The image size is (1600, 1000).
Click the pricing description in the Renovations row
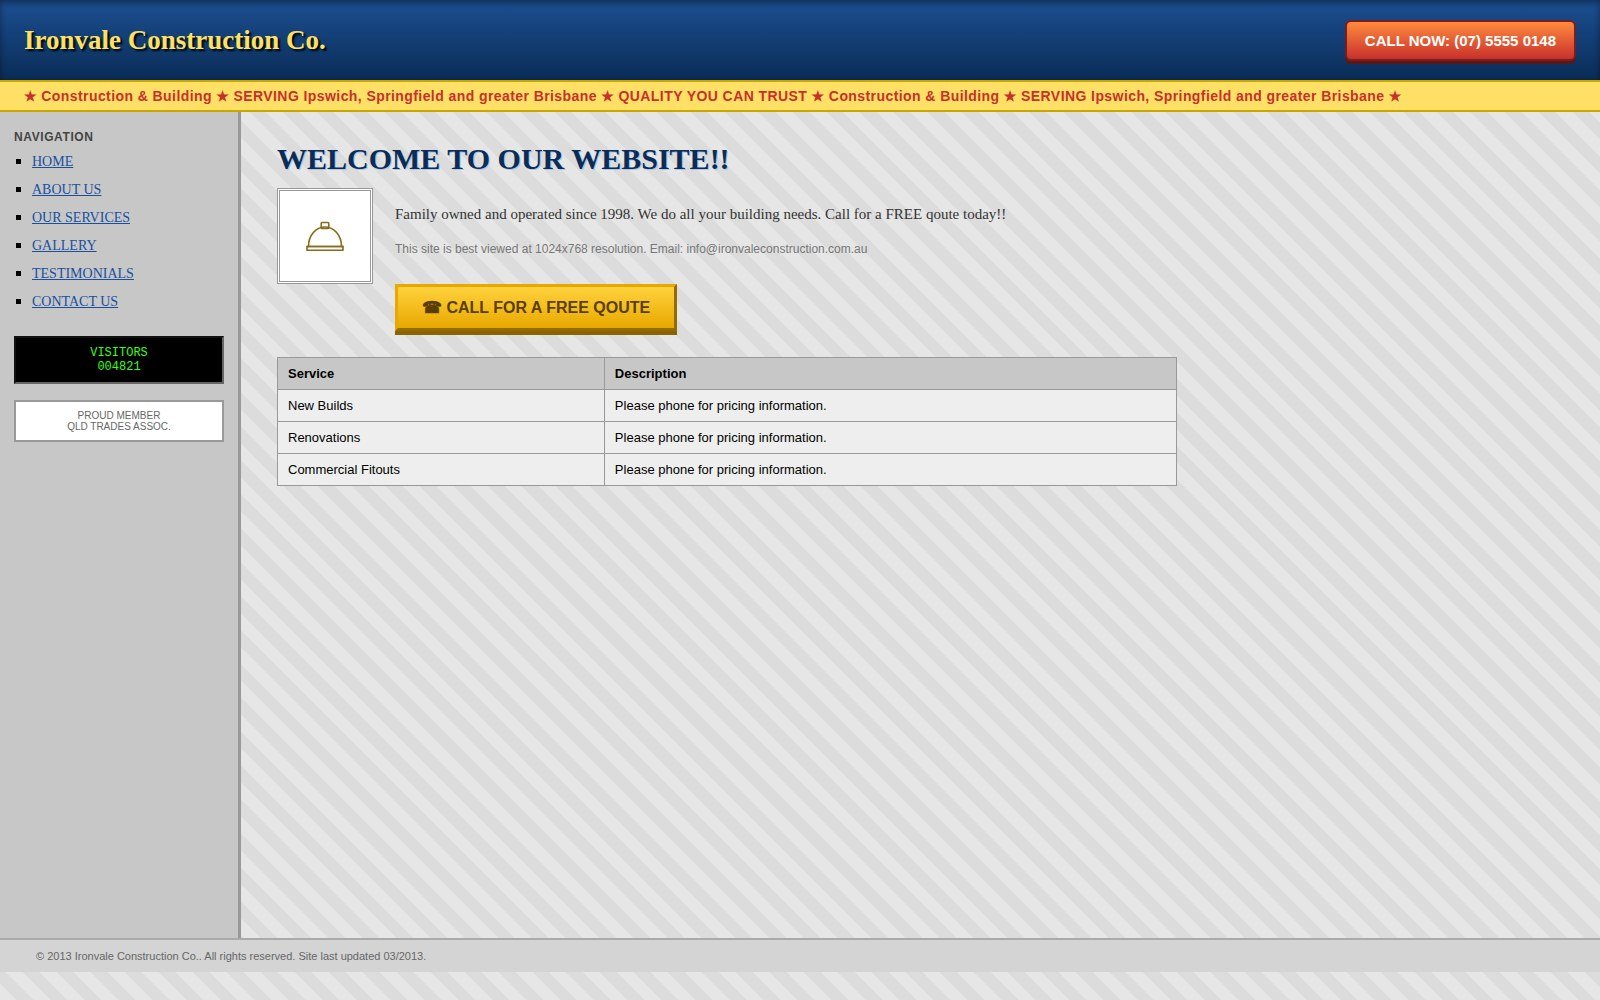[x=890, y=438]
